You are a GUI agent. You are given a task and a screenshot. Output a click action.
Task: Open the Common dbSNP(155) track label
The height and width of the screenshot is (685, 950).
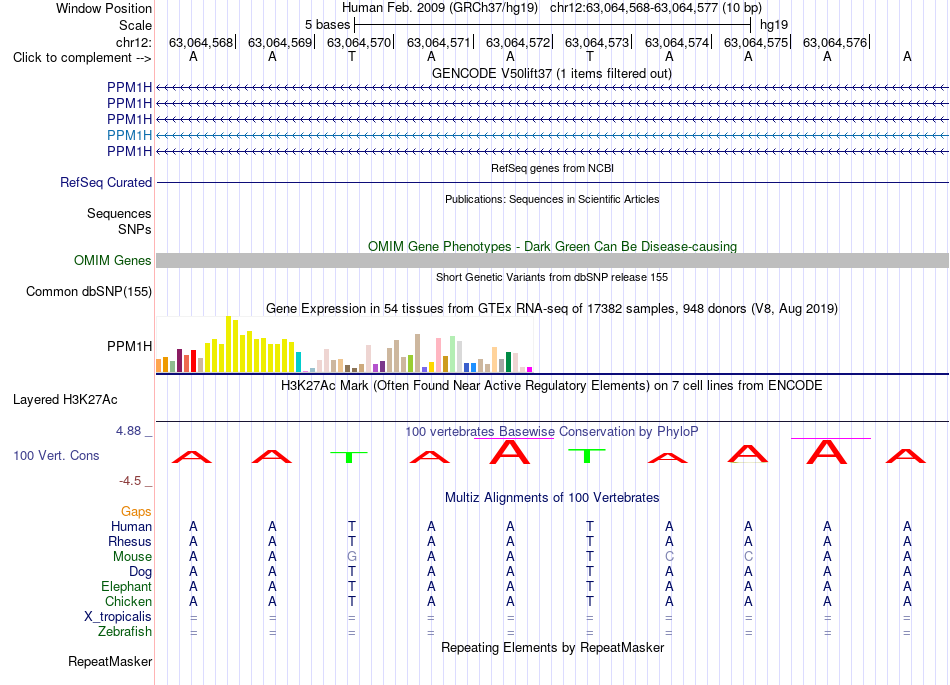point(88,291)
